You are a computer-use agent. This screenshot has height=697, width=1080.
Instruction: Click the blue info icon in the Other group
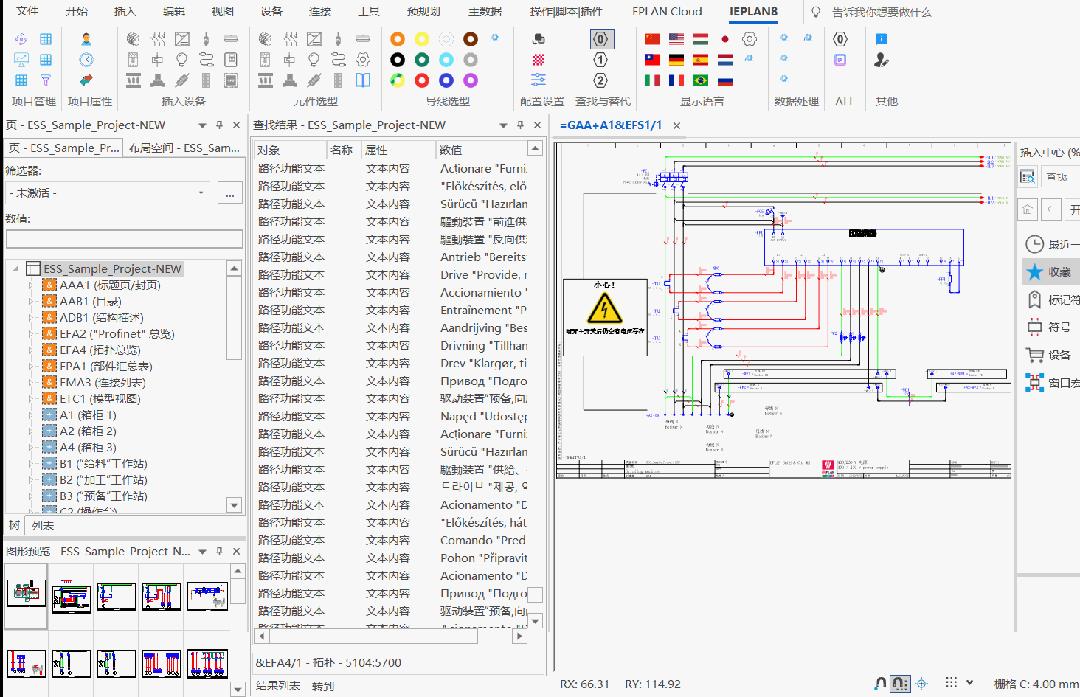point(881,39)
